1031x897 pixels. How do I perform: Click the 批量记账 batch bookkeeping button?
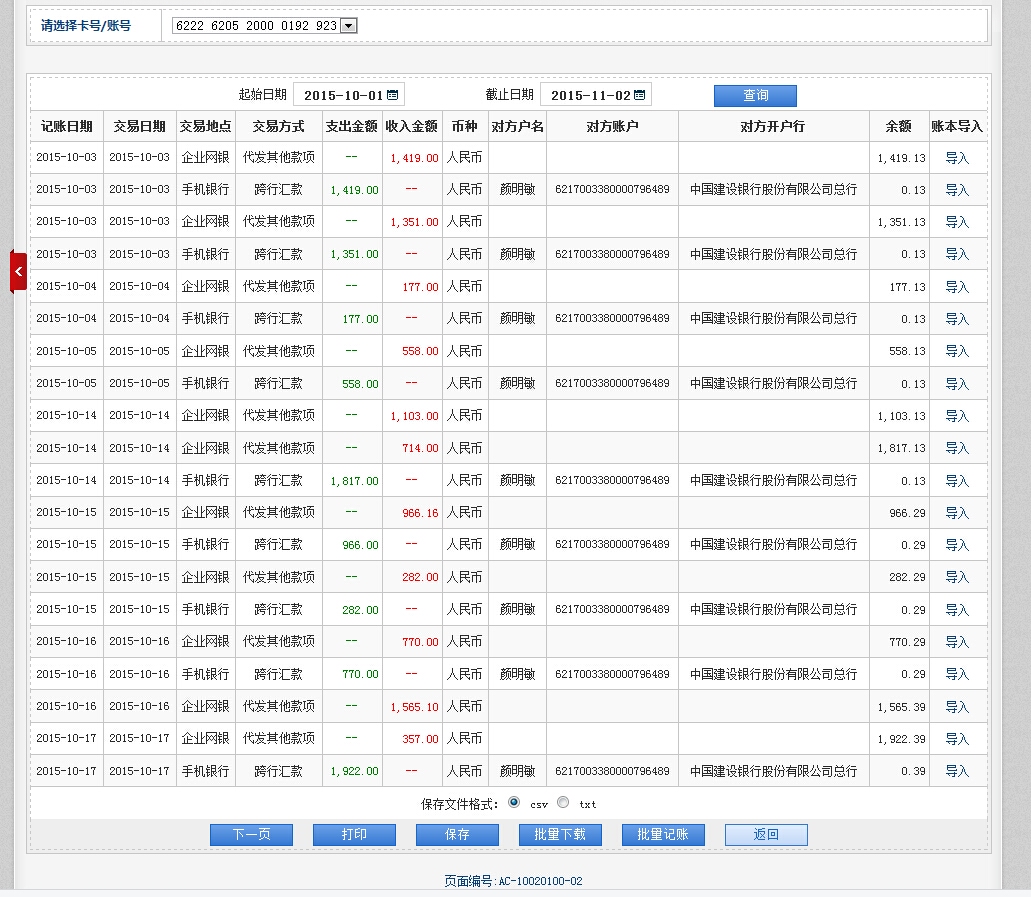663,835
